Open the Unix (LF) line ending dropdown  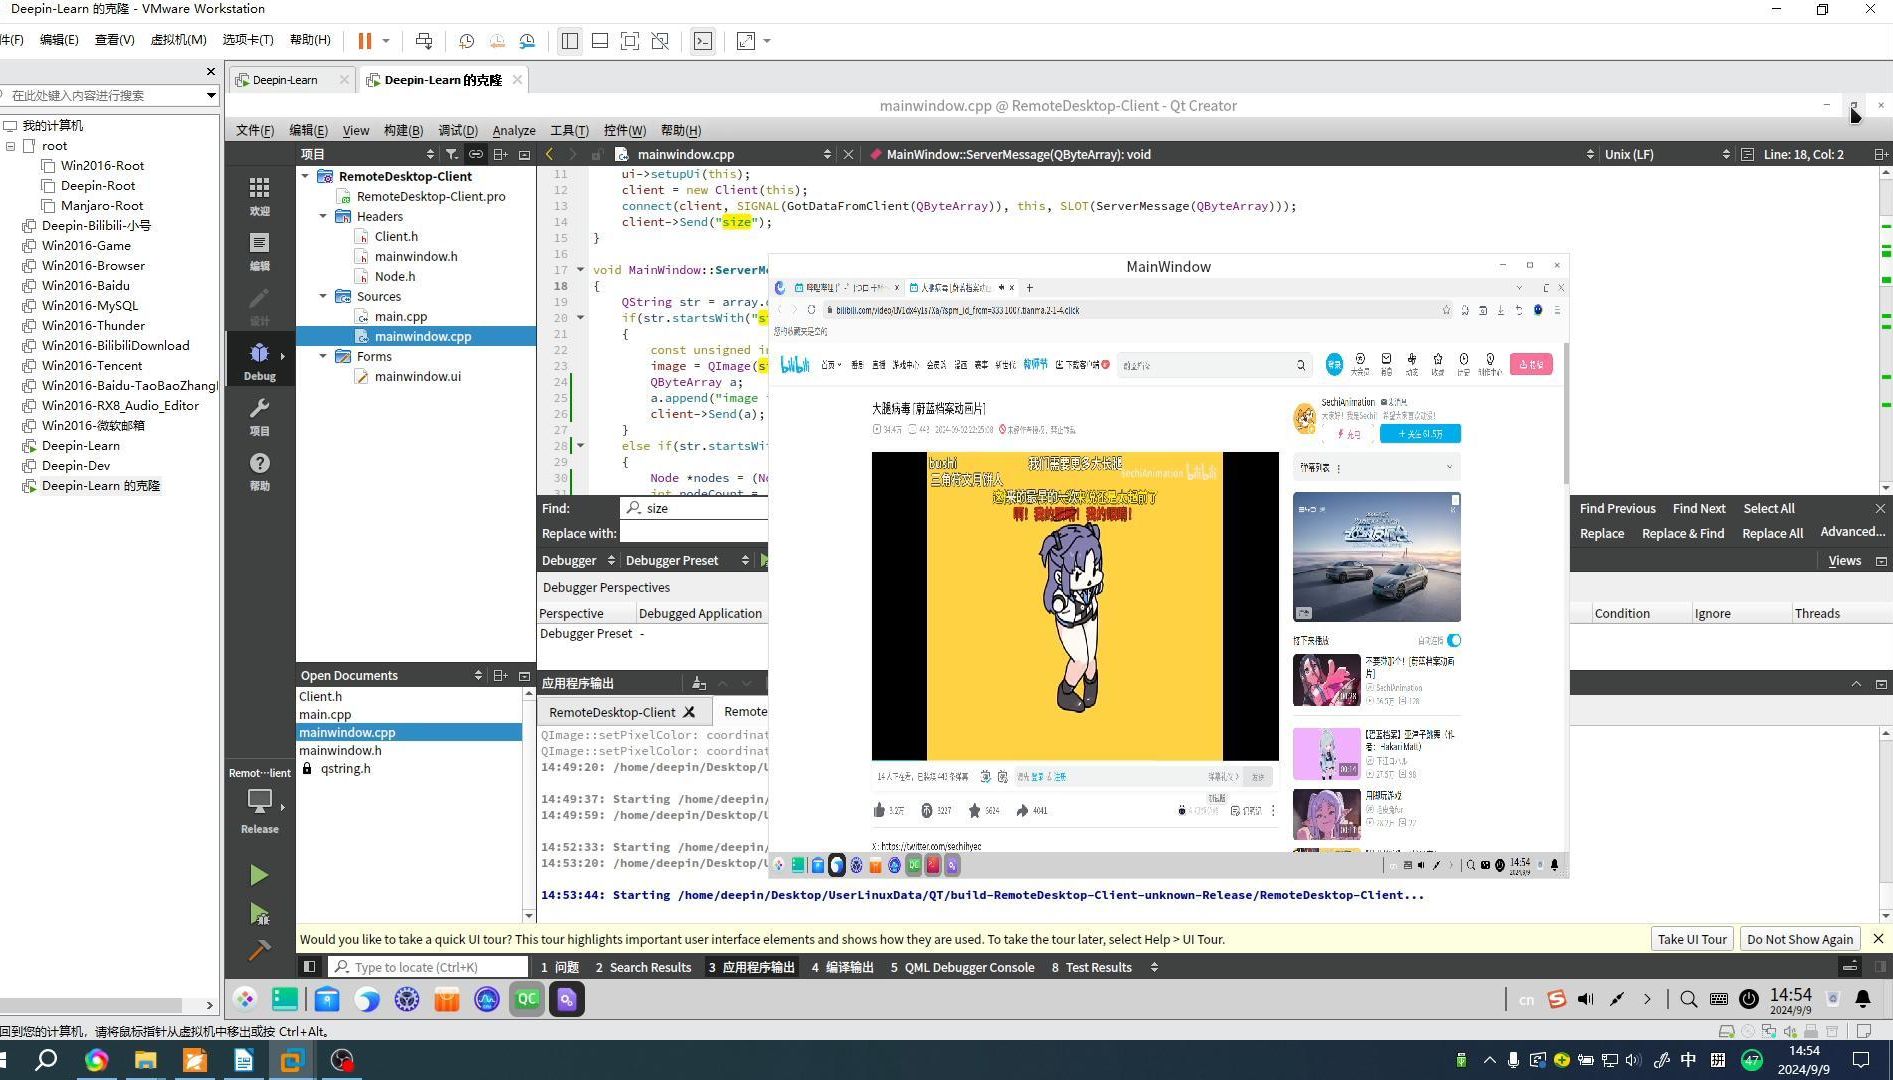(x=1666, y=154)
